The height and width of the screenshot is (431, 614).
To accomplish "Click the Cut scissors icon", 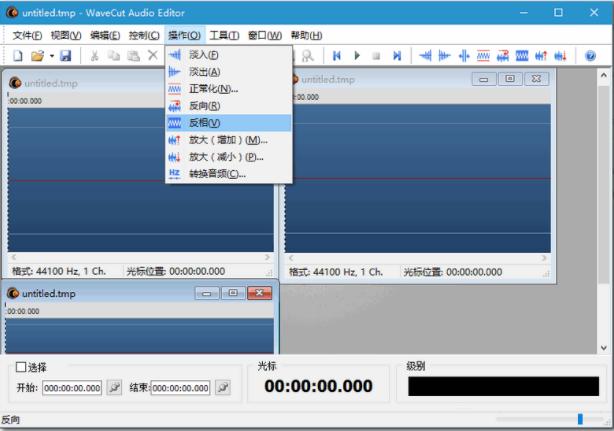I will pyautogui.click(x=94, y=56).
